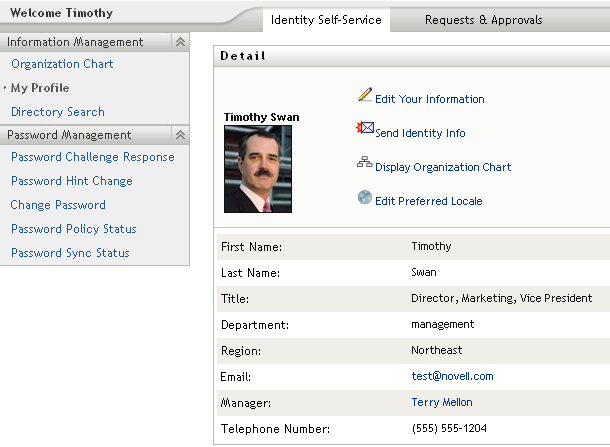Click the Edit Preferred Locale link text
Viewport: 610px width, 447px height.
(x=428, y=201)
